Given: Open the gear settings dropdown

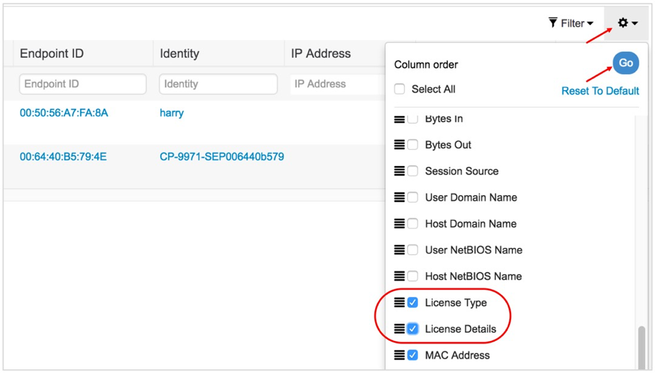Looking at the screenshot, I should pyautogui.click(x=627, y=23).
